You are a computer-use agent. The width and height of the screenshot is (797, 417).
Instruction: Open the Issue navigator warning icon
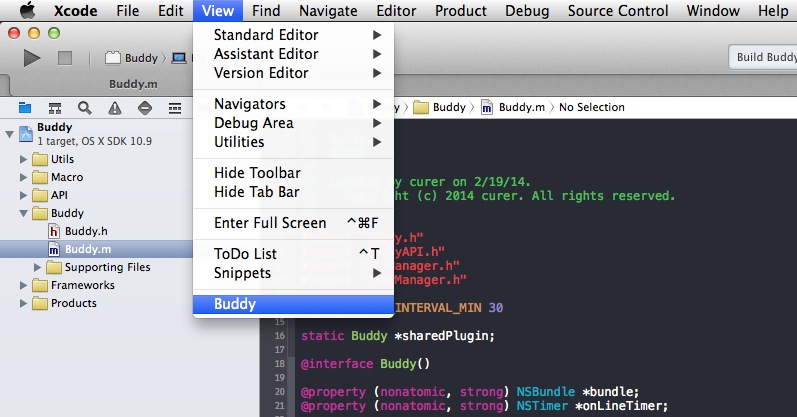coord(115,108)
